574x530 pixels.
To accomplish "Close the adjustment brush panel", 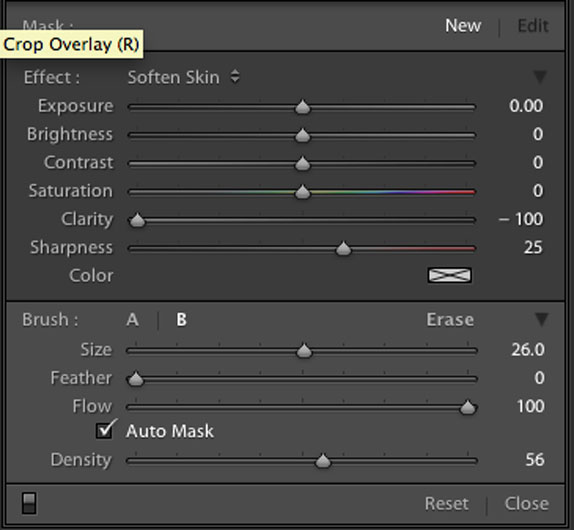I will point(526,504).
